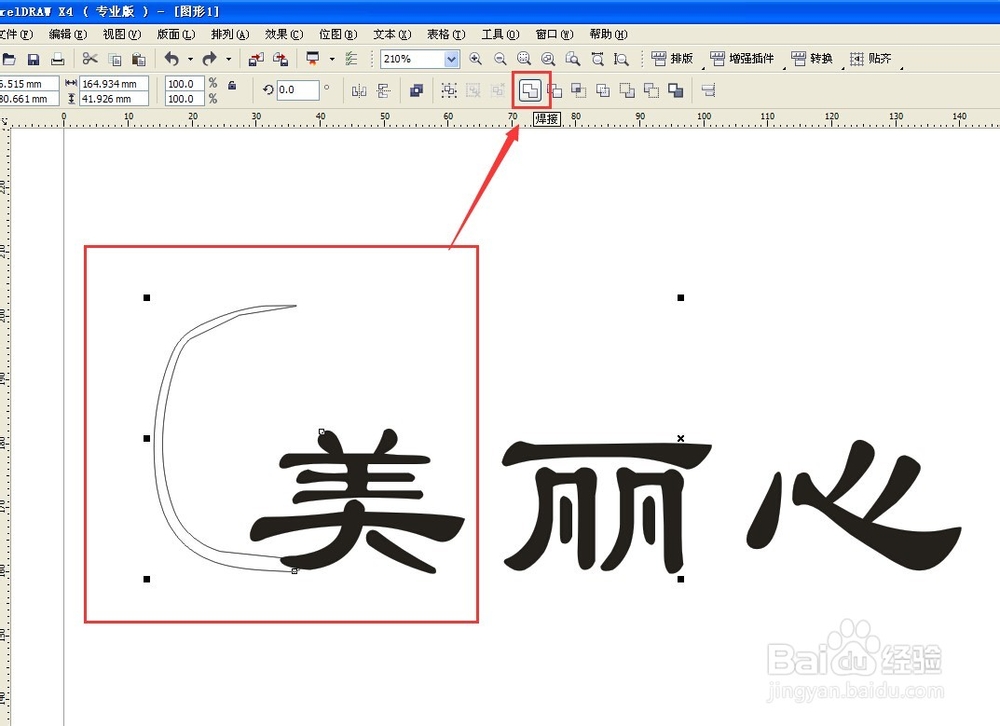This screenshot has width=1000, height=726.
Task: Zoom to selected objects icon
Action: (x=524, y=59)
